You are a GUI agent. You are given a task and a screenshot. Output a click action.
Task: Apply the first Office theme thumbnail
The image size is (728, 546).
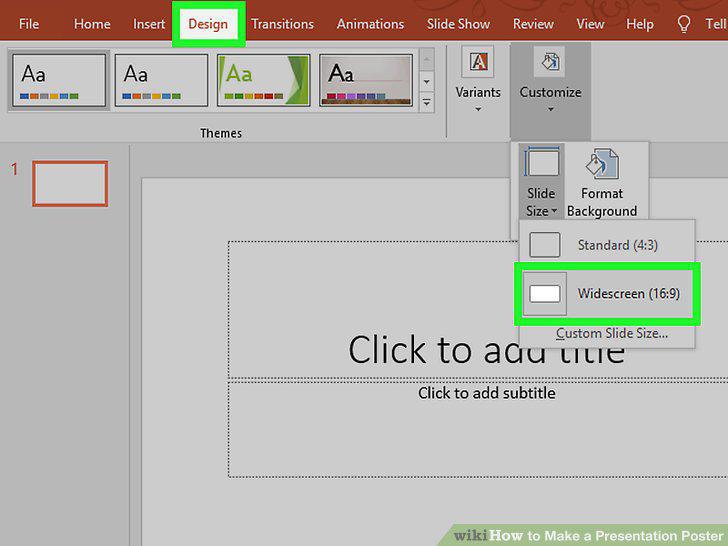(x=59, y=80)
